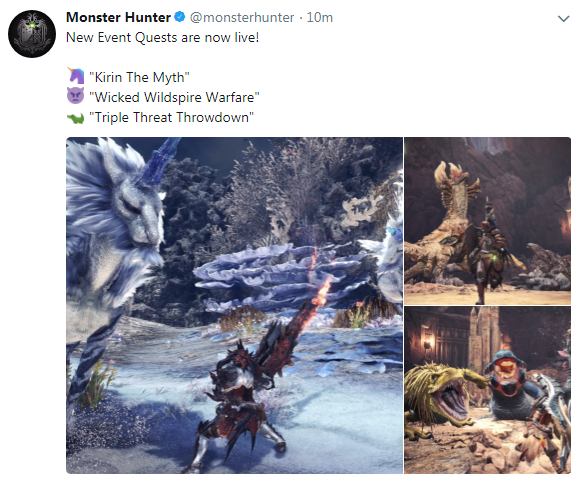Image resolution: width=582 pixels, height=486 pixels.
Task: Expand the tweet options chevron
Action: pyautogui.click(x=563, y=19)
